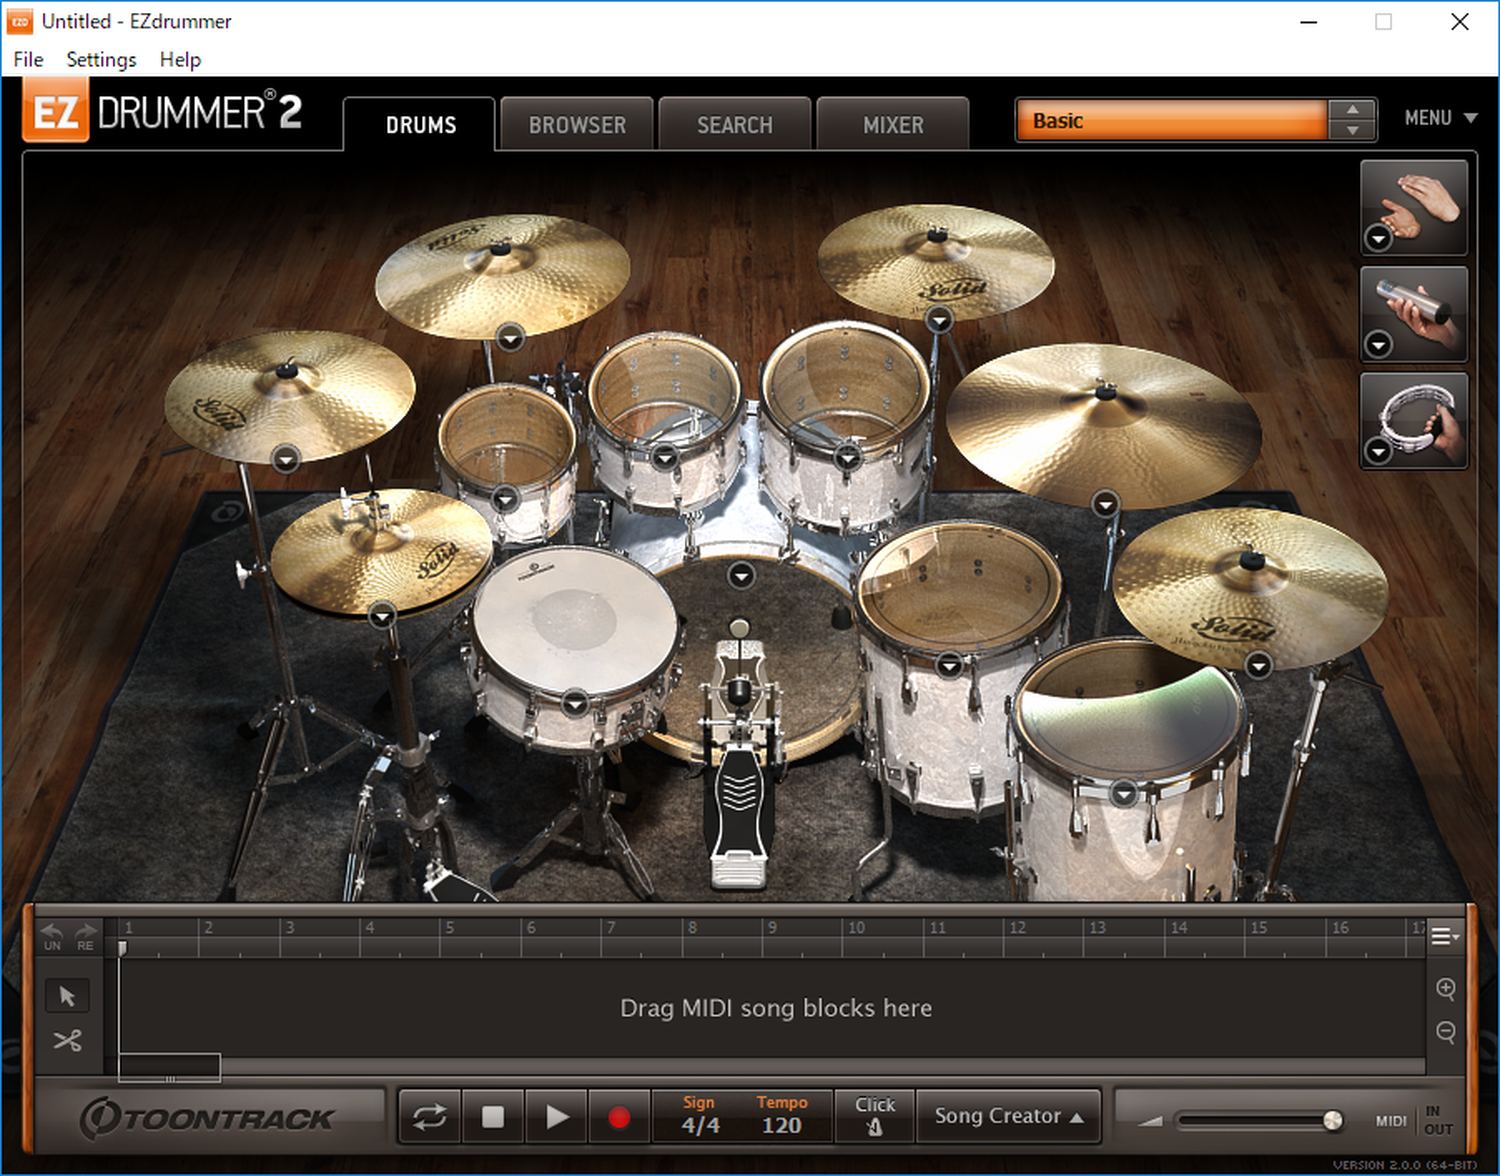Switch to the BROWSER tab
This screenshot has width=1500, height=1176.
pyautogui.click(x=577, y=125)
